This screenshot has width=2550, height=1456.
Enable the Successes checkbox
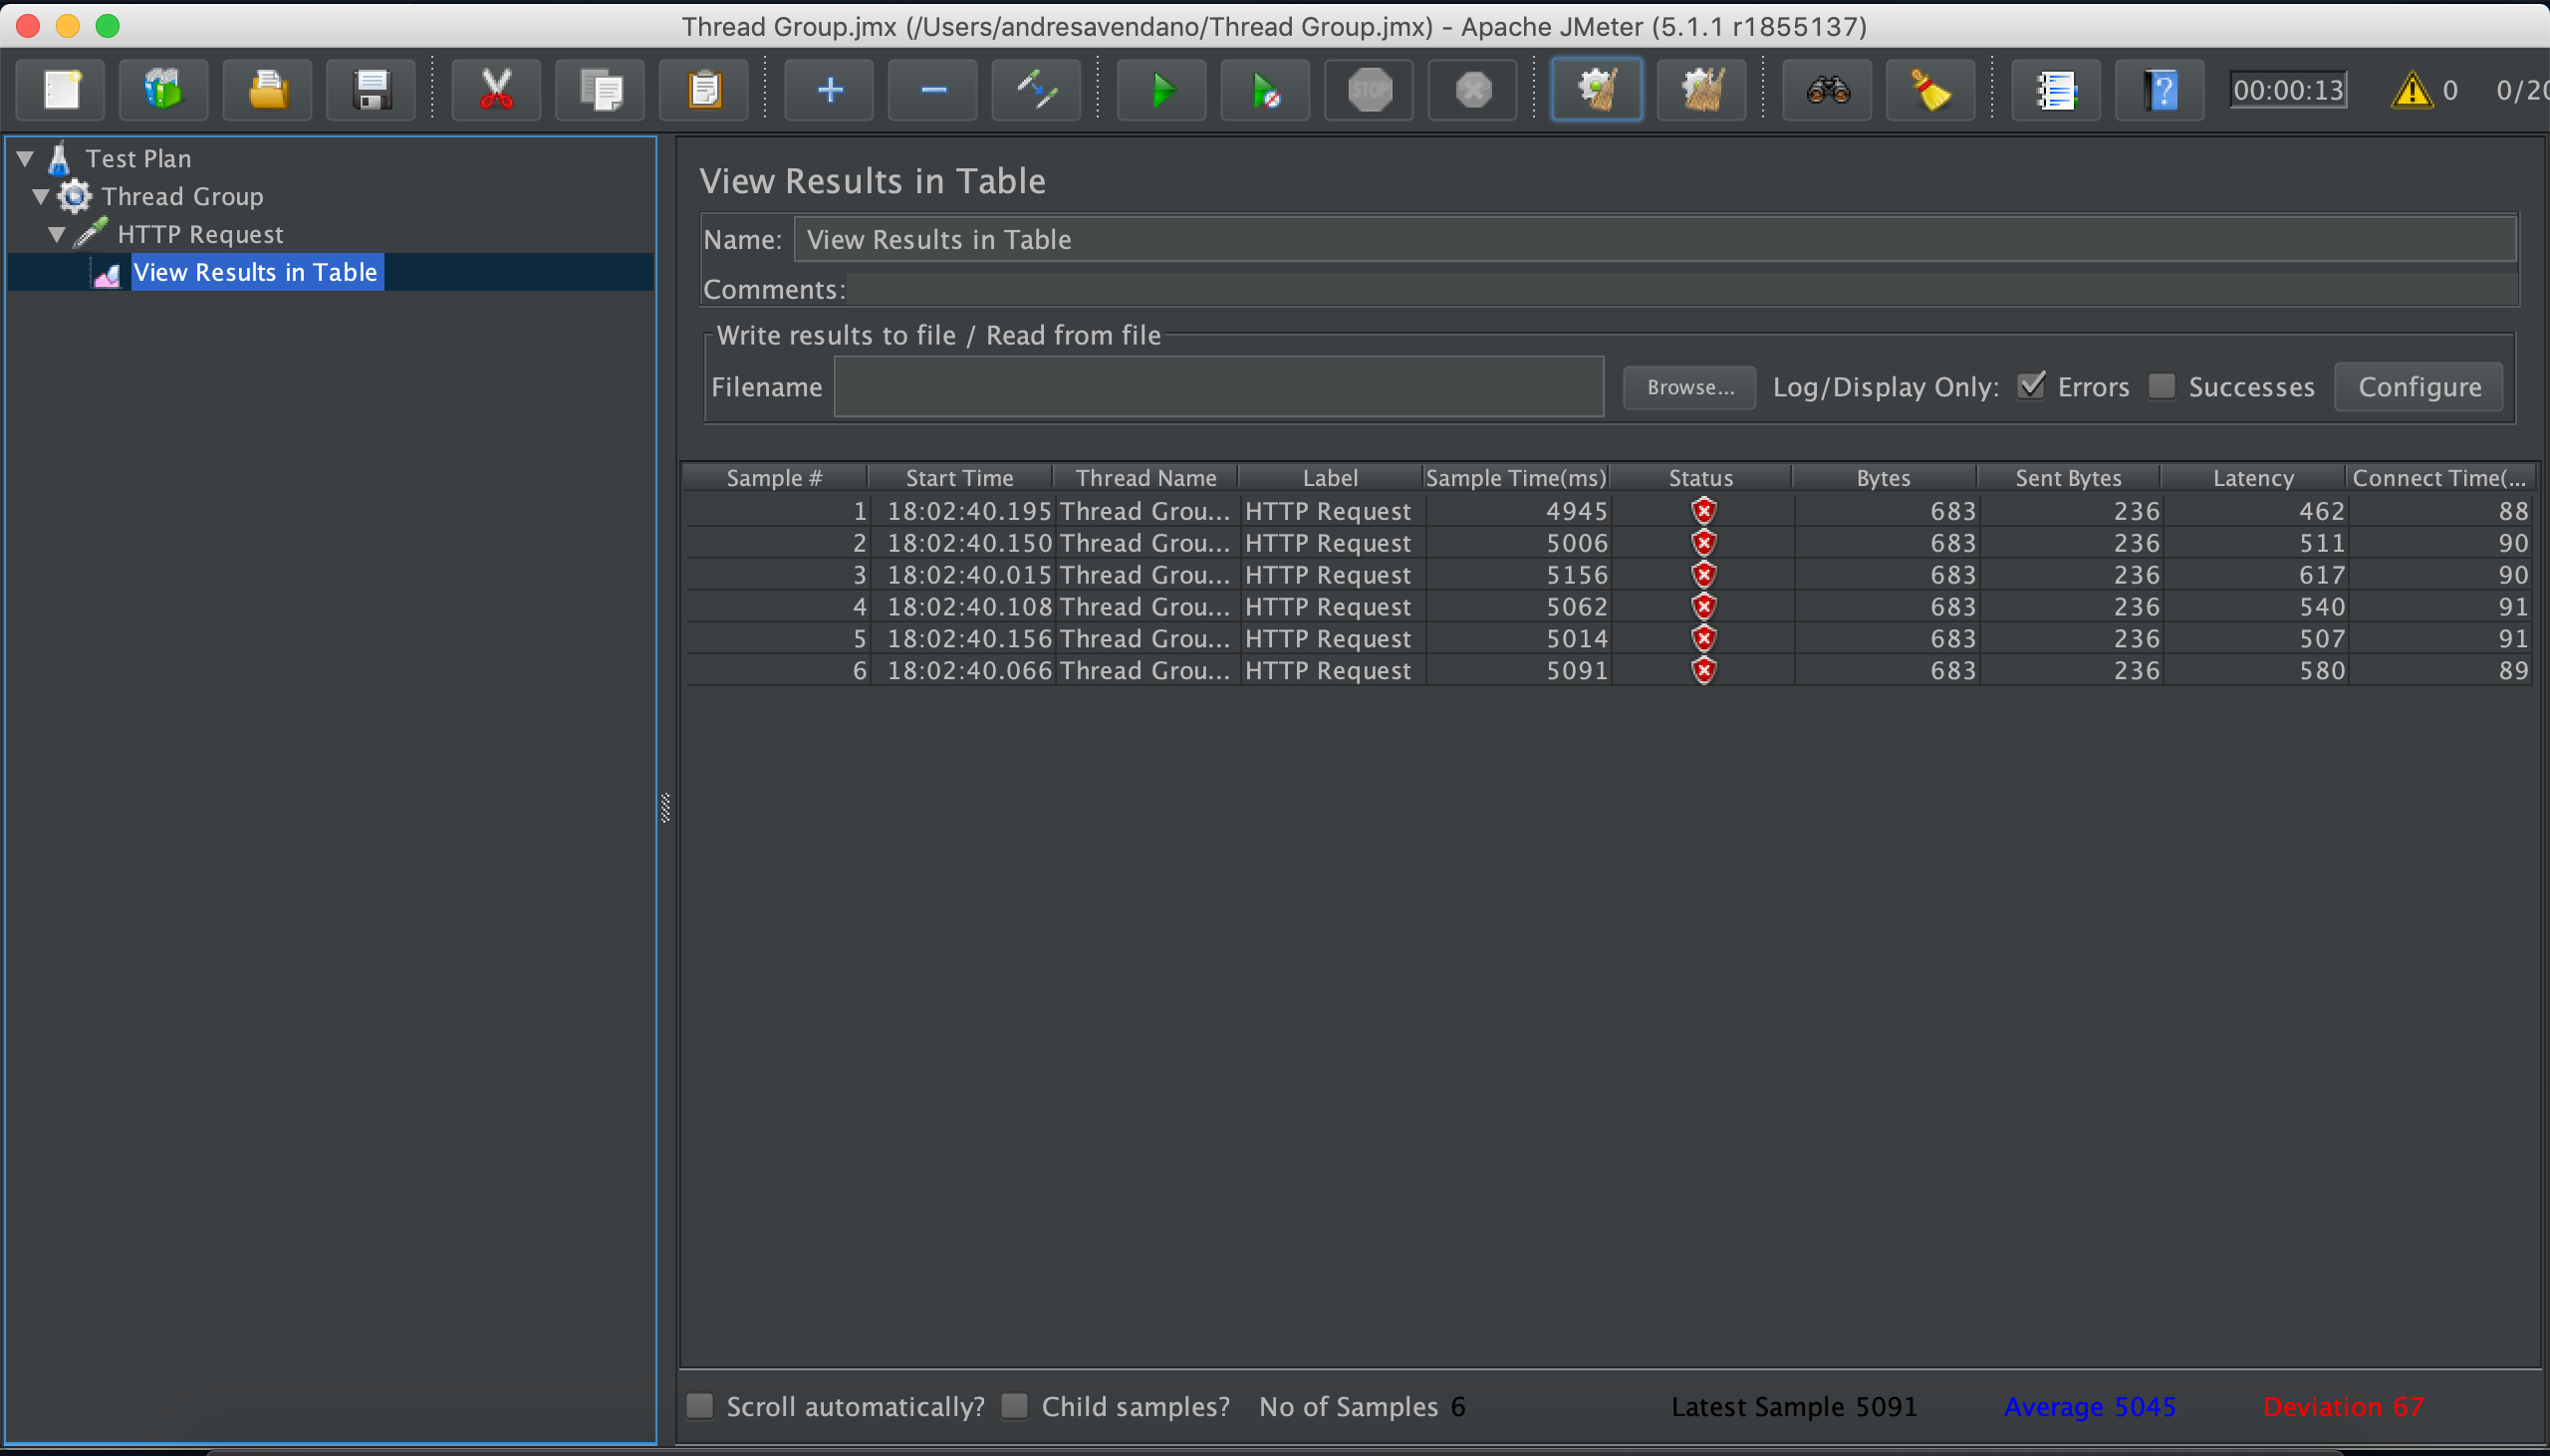pyautogui.click(x=2162, y=386)
